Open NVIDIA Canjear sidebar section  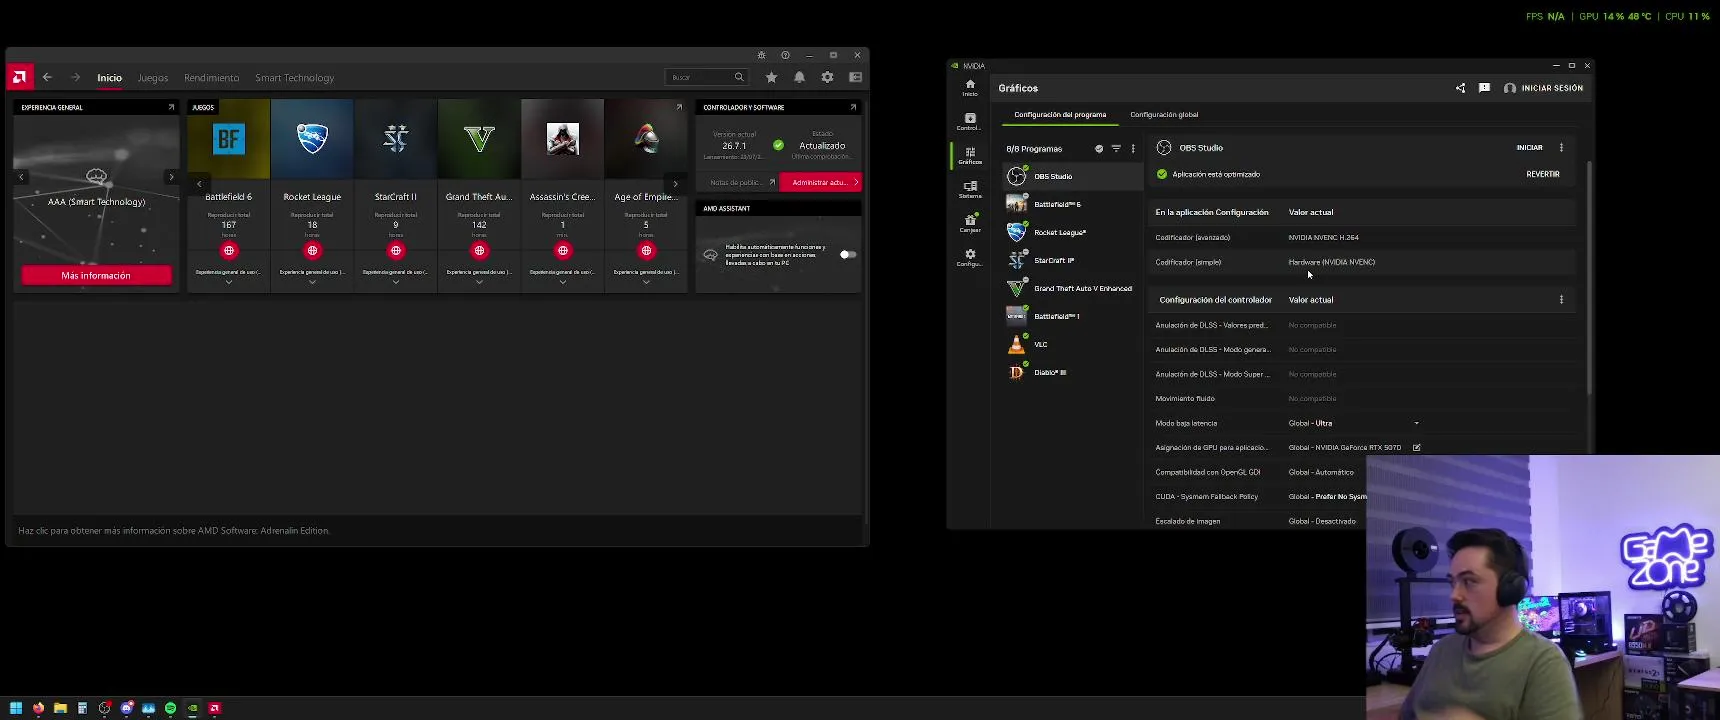pyautogui.click(x=969, y=223)
